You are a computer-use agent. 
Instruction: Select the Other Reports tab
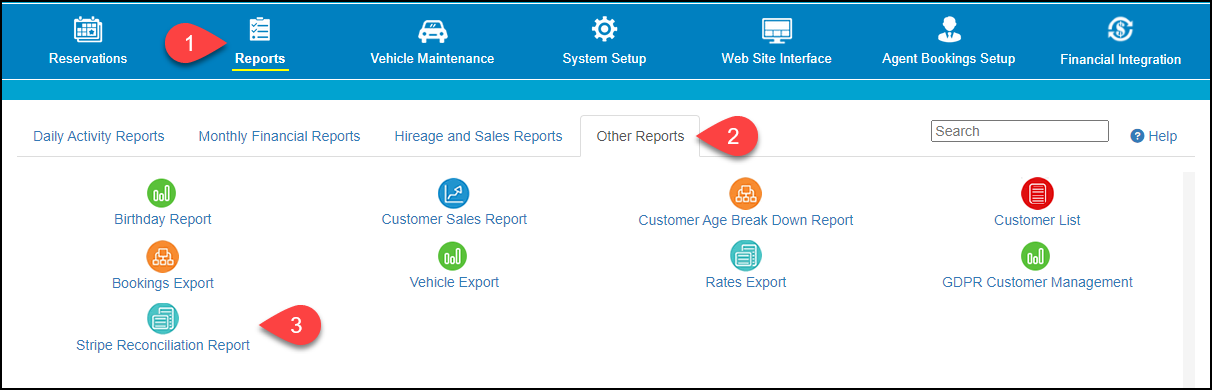tap(640, 136)
